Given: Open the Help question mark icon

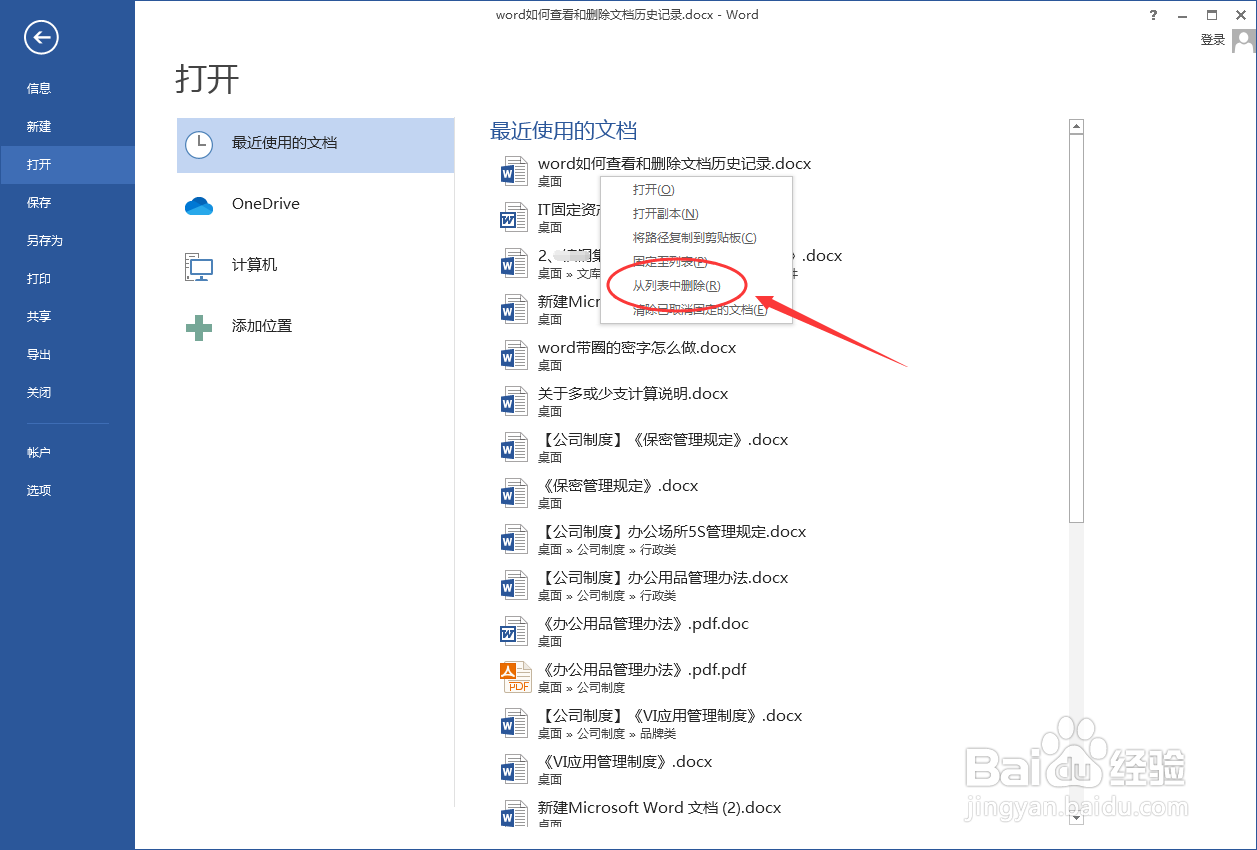Looking at the screenshot, I should point(1153,15).
